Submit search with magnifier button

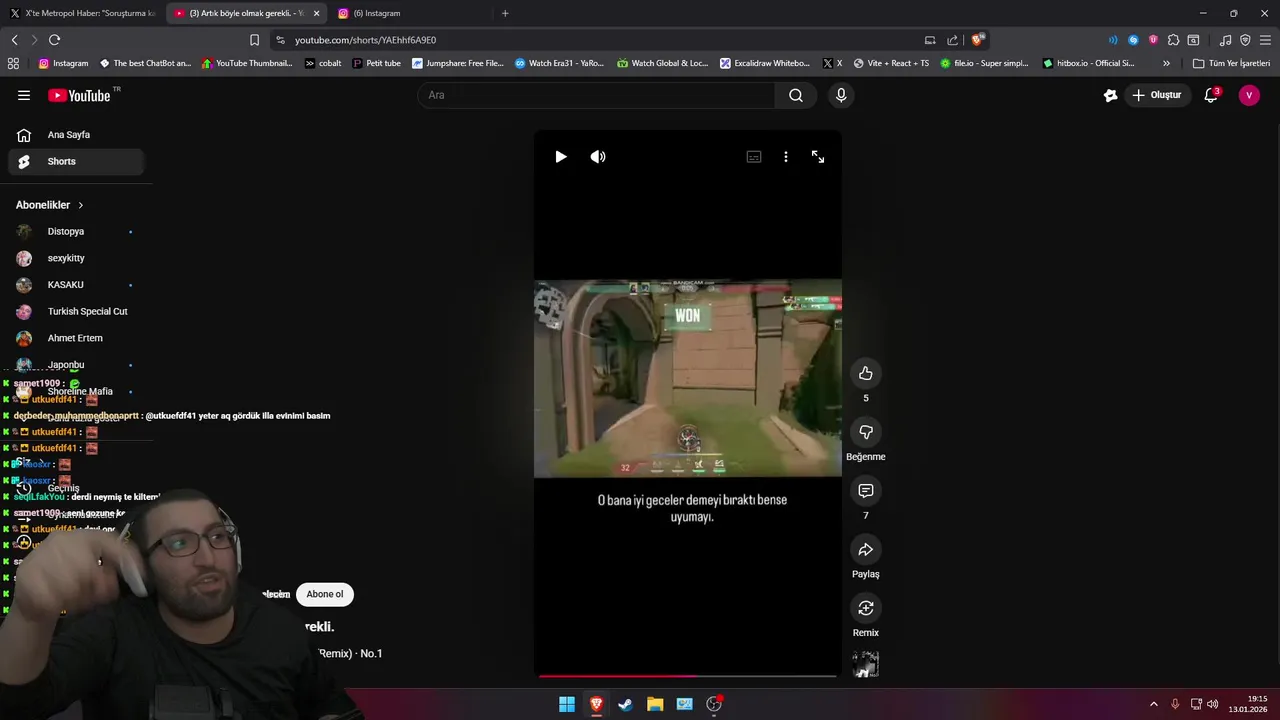click(x=796, y=95)
